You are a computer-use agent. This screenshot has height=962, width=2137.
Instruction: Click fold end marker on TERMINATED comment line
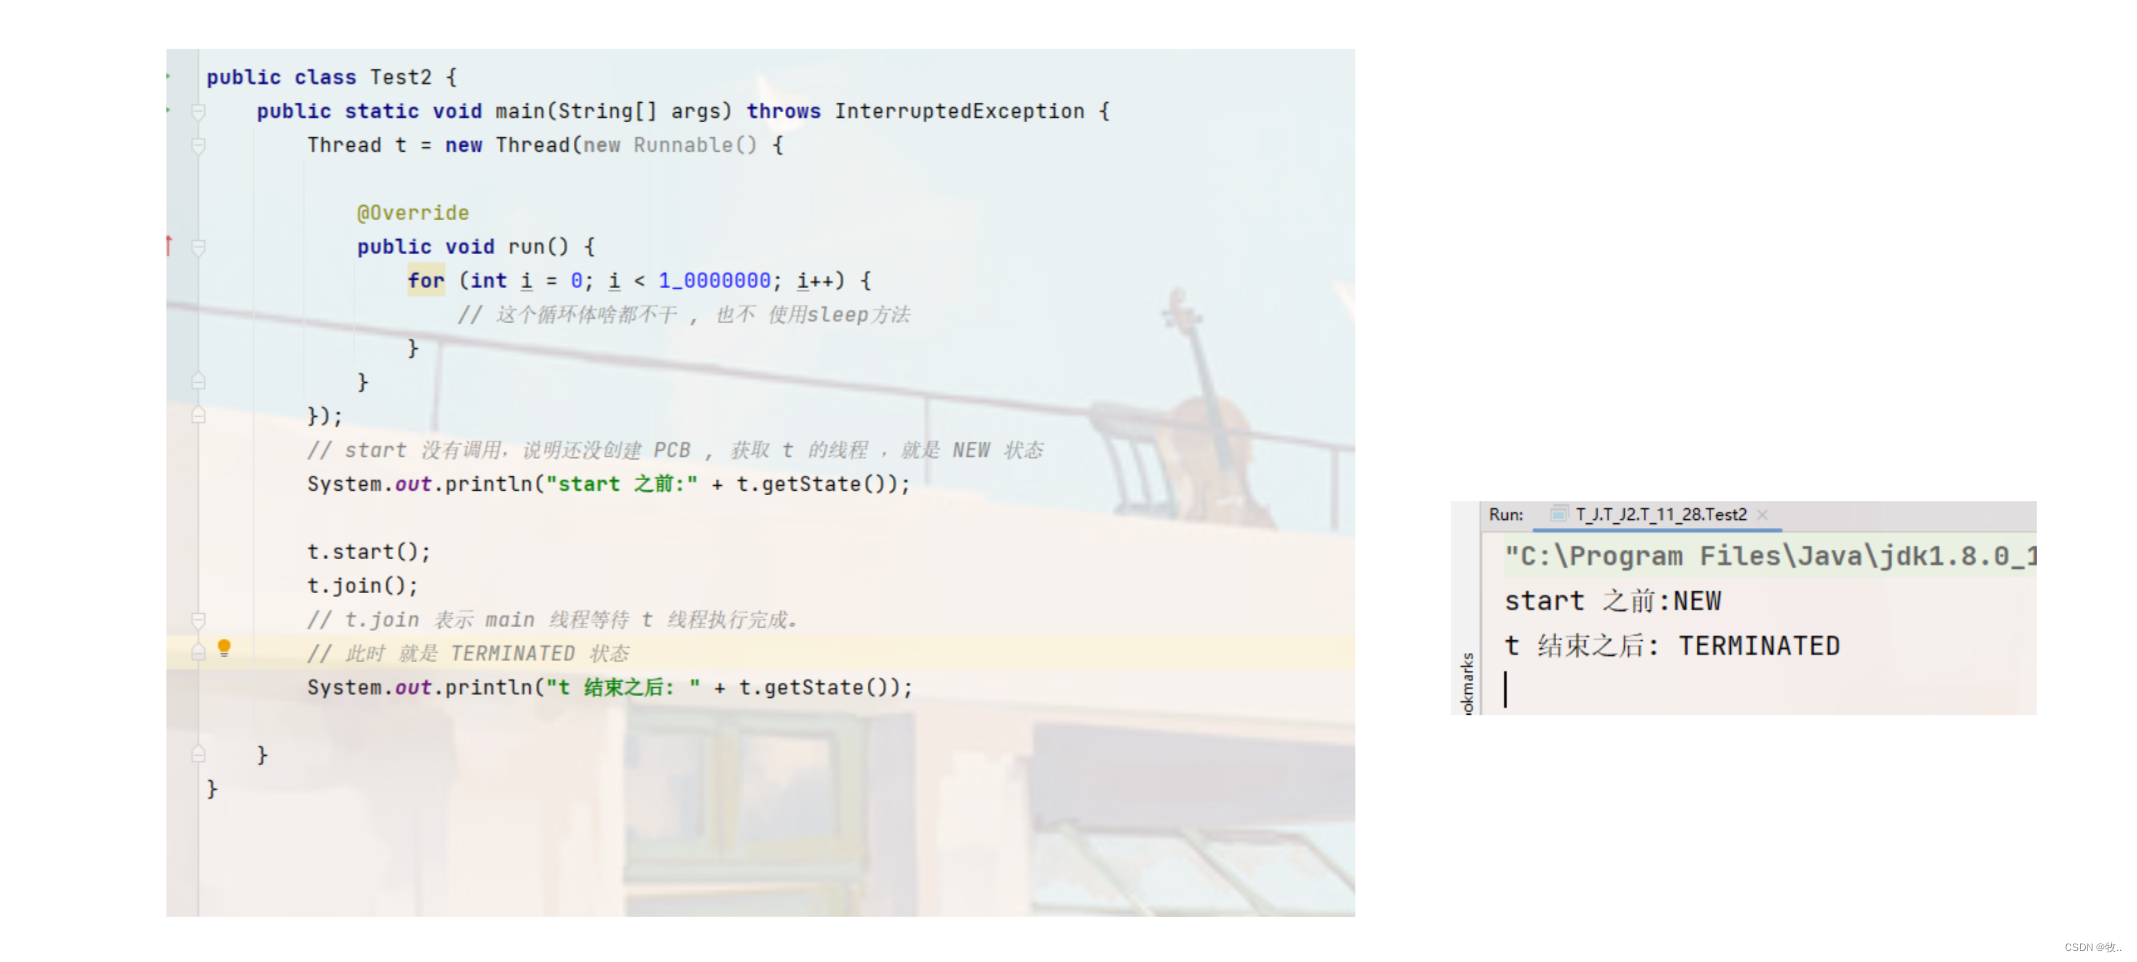(x=198, y=653)
